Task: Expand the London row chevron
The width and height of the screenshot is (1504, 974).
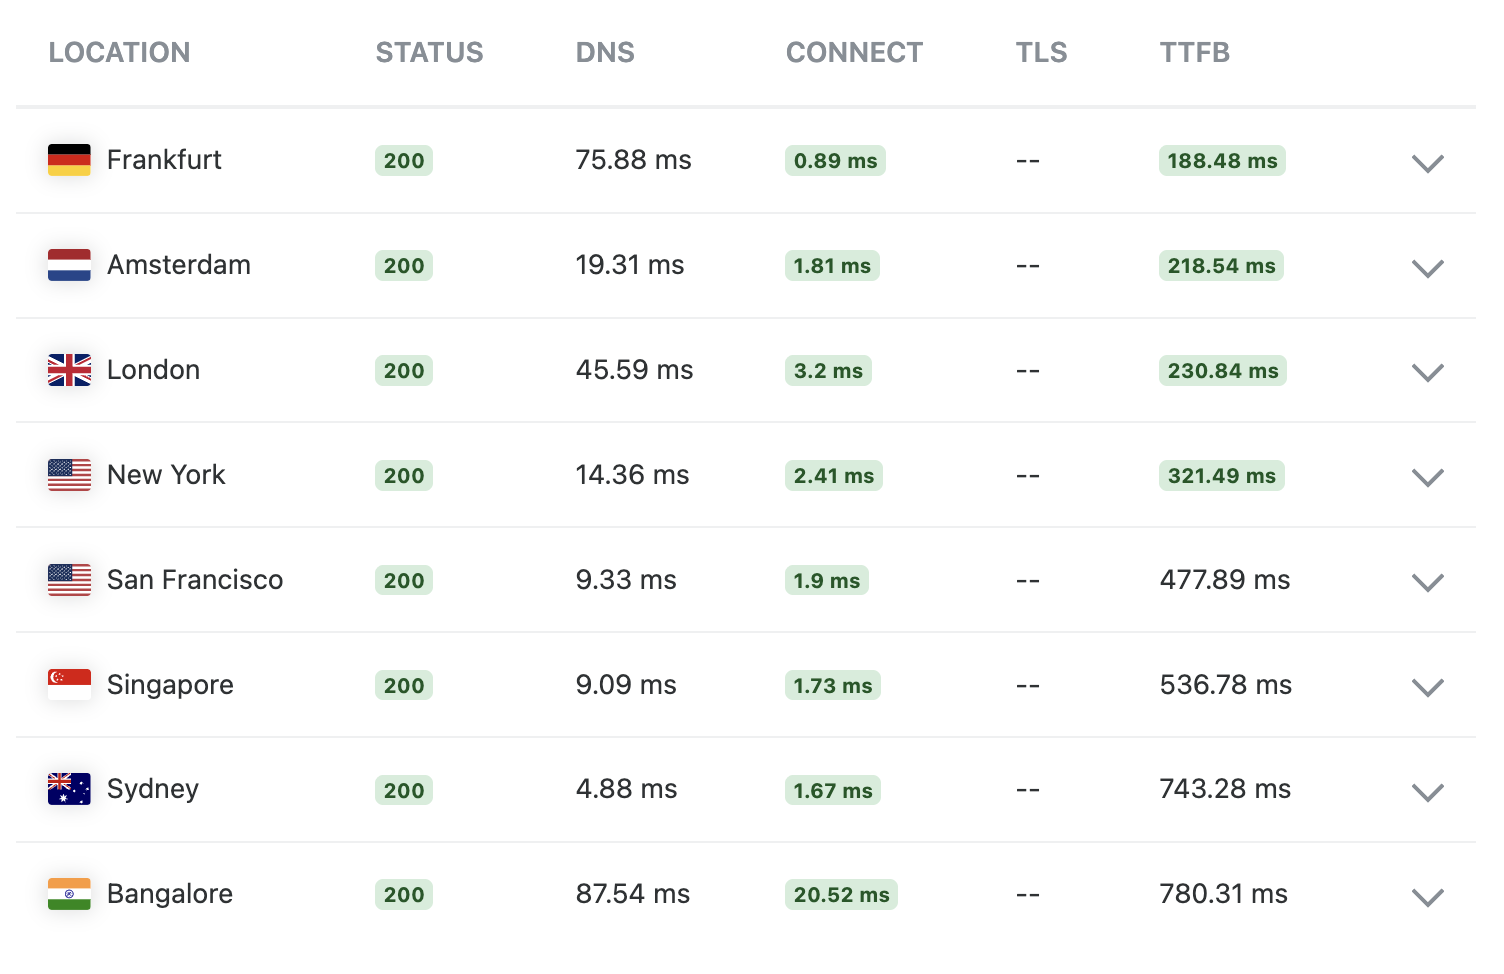Action: point(1427,373)
